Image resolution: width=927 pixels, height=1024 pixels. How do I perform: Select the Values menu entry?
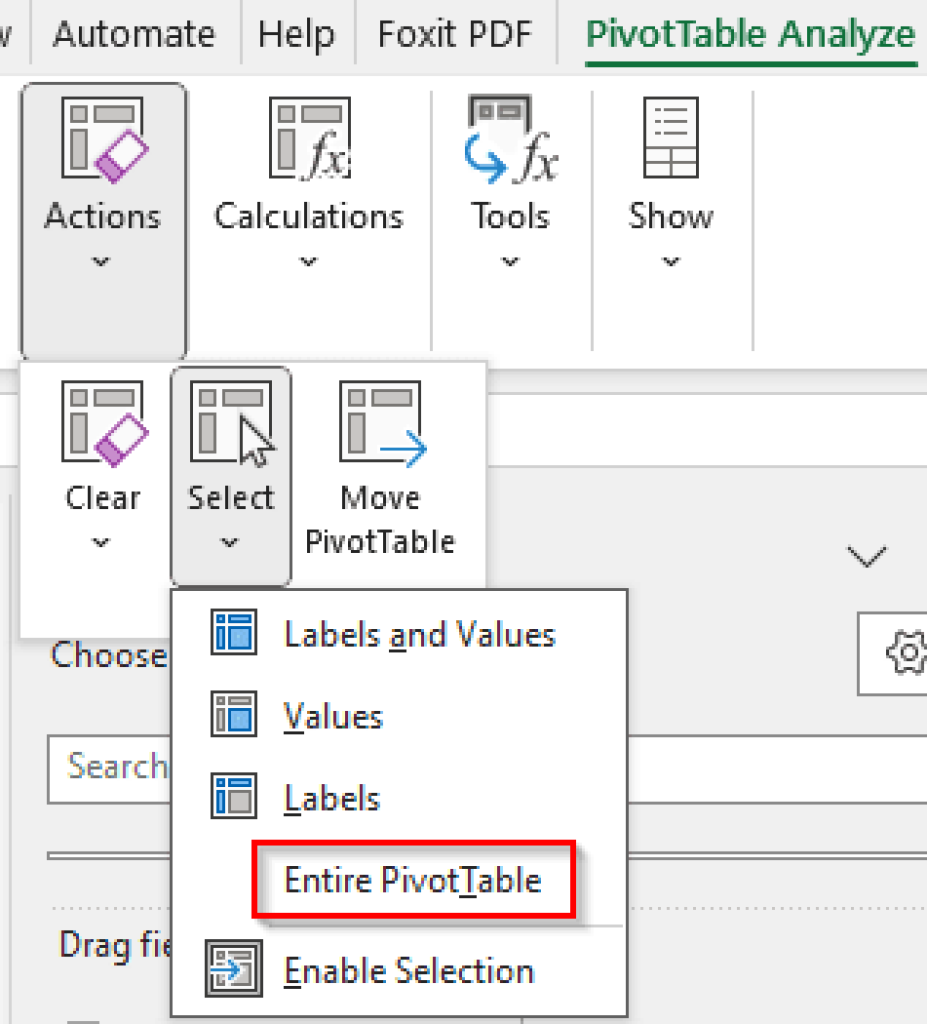[333, 716]
